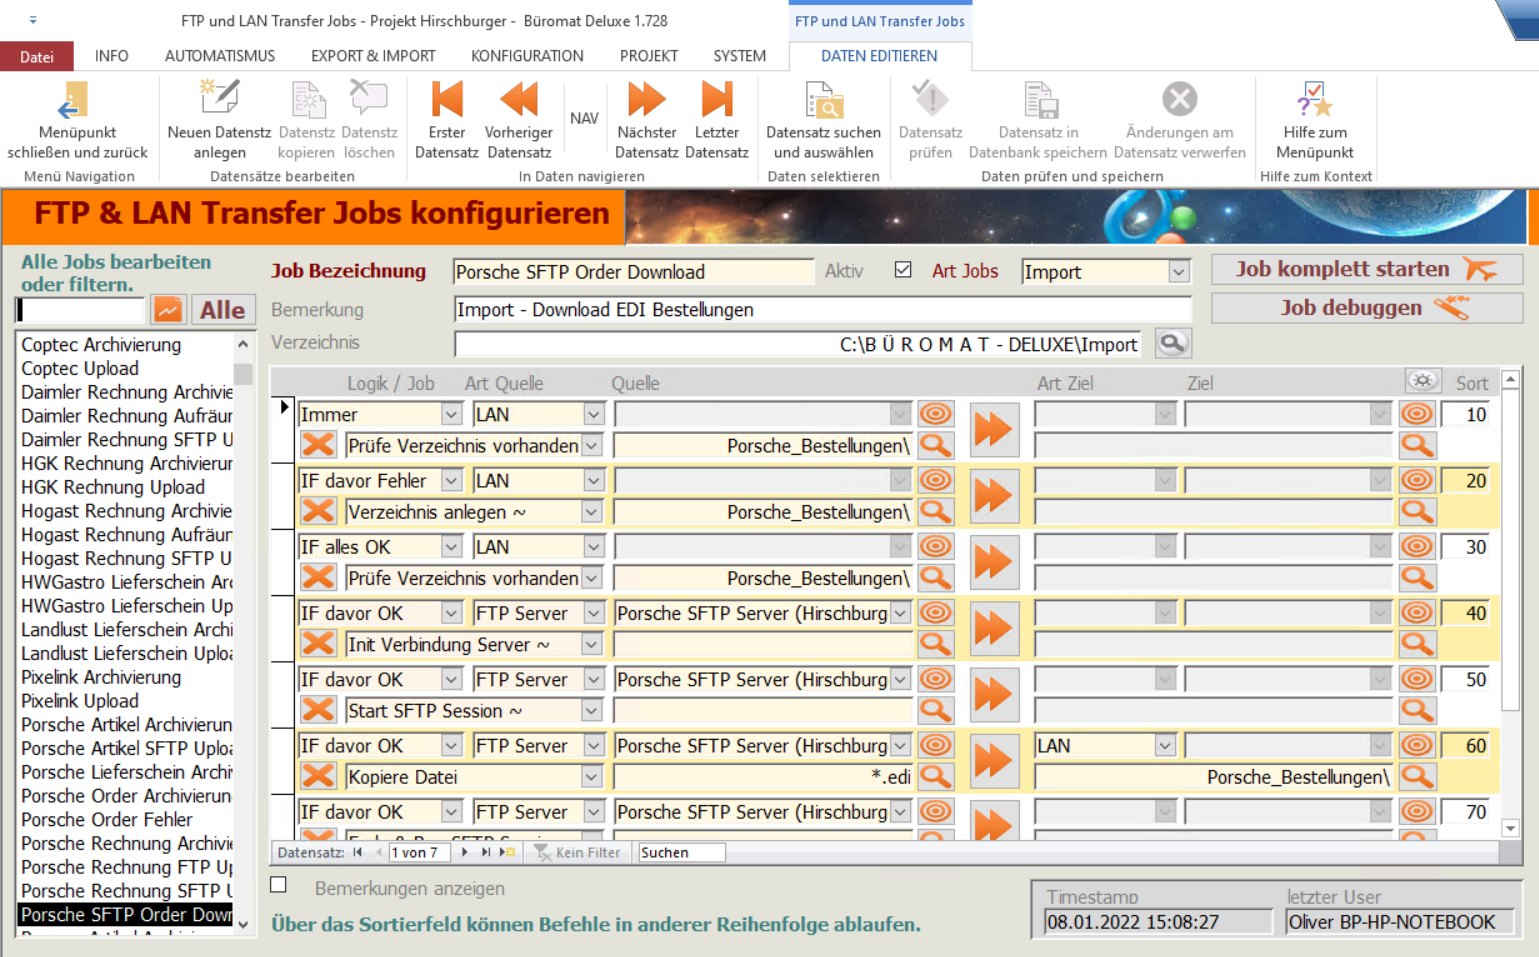
Task: Open the Verzeichnis anlegen job dropdown
Action: (591, 512)
